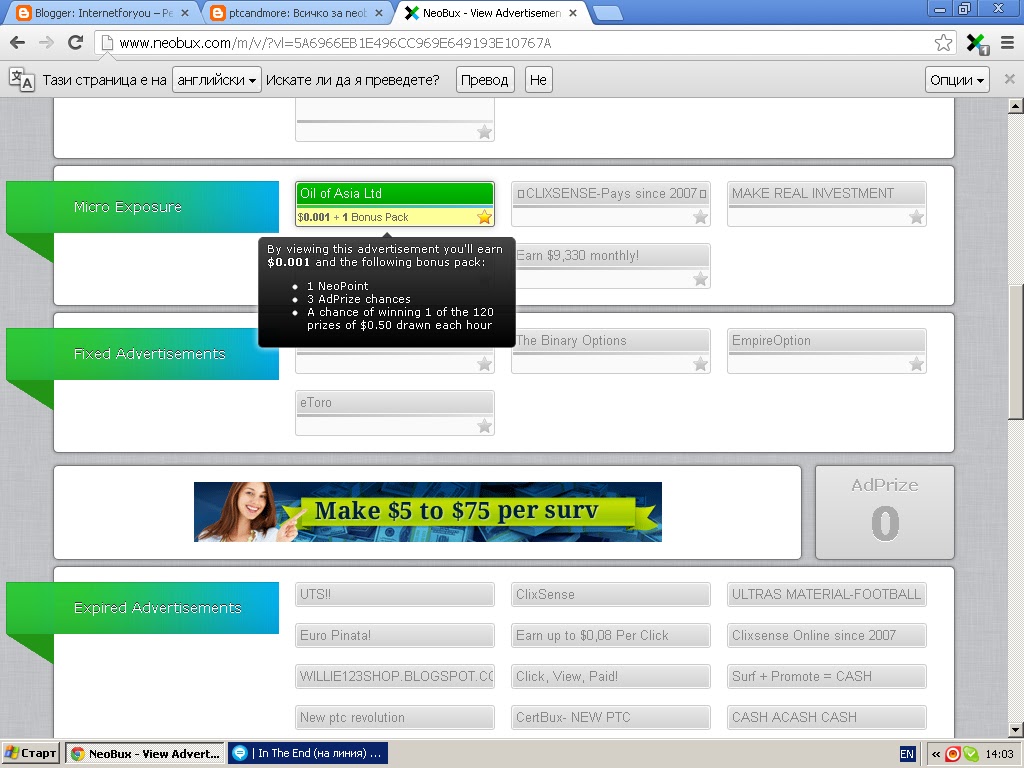
Task: Click the green tray icon
Action: click(971, 754)
